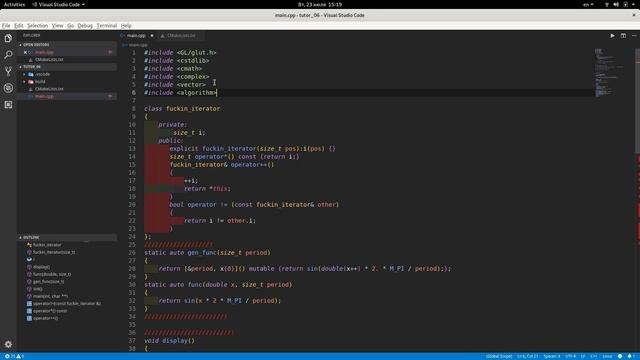640x360 pixels.
Task: Change indentation via Spaces: 4
Action: [x=552, y=356]
